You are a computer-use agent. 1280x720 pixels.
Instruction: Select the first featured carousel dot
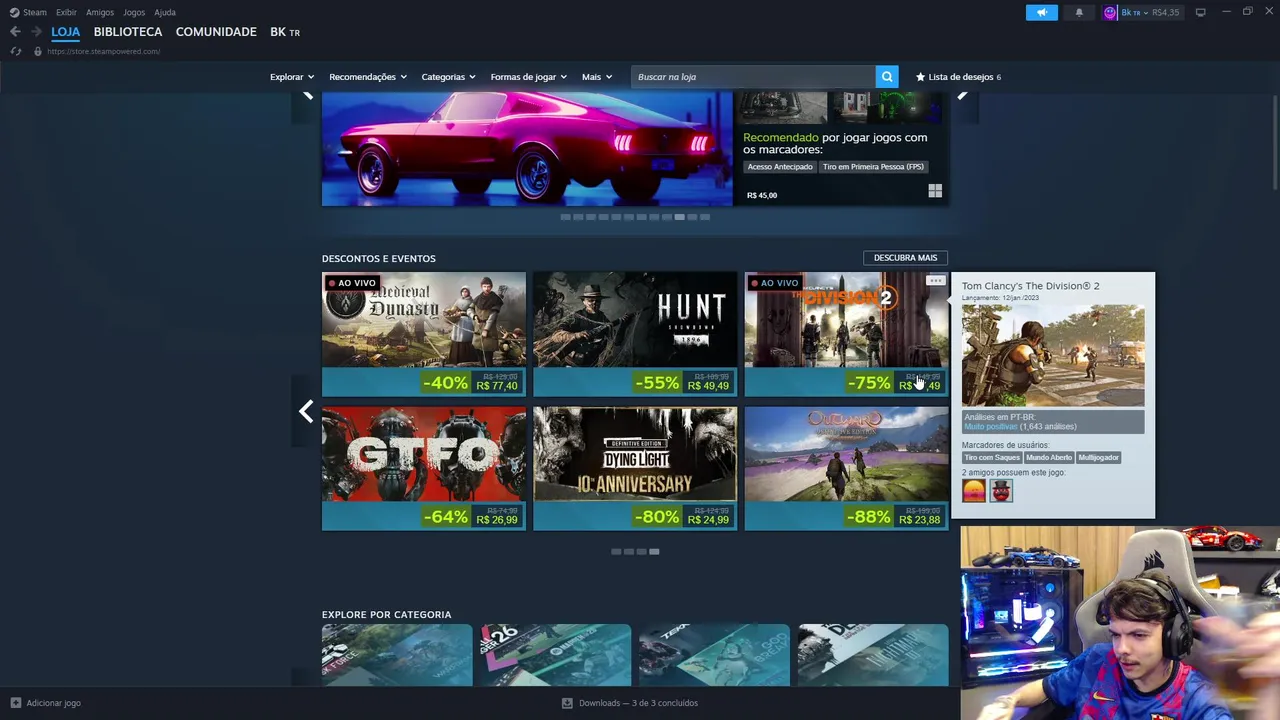point(565,217)
